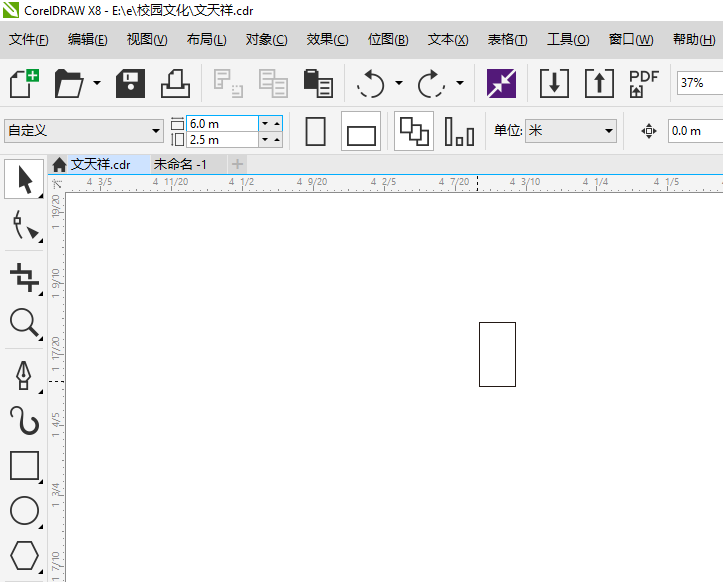
Task: Select the Shape tool
Action: coord(24,226)
